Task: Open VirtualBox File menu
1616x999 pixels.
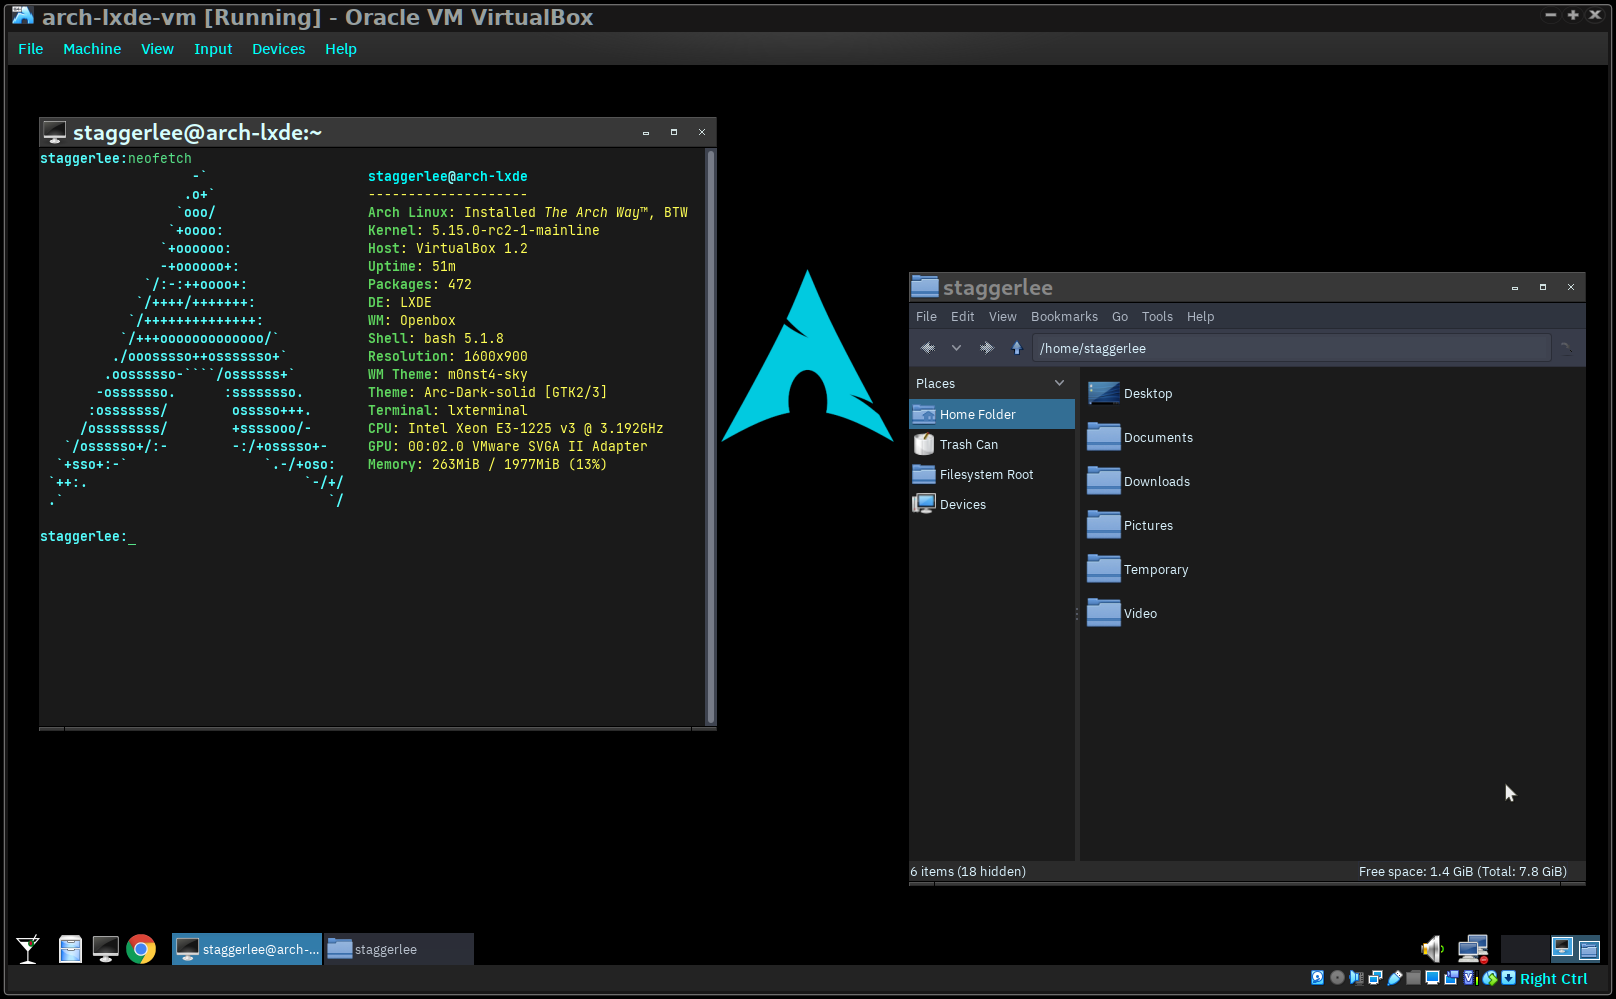Action: coord(31,49)
